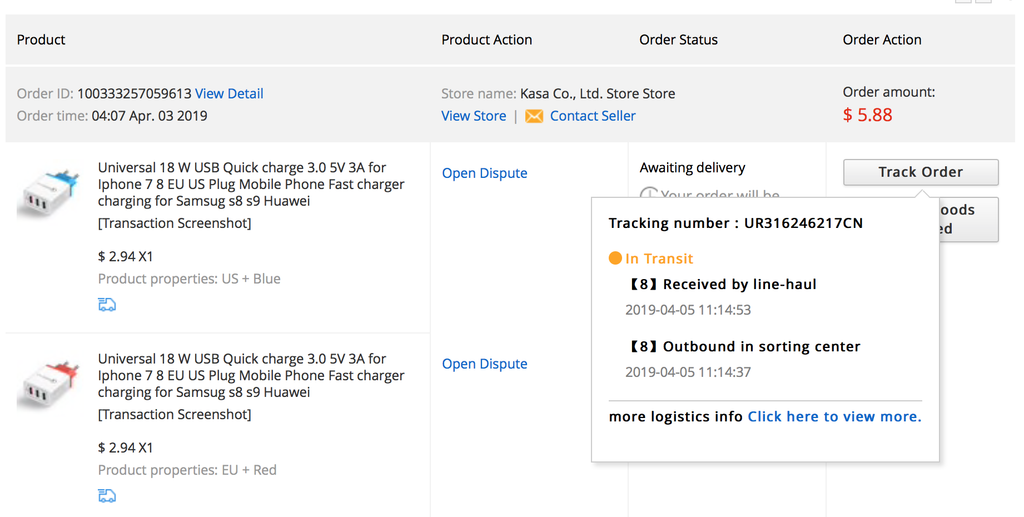Click 'Product properties: US + Blue' text
The image size is (1024, 517).
click(189, 279)
